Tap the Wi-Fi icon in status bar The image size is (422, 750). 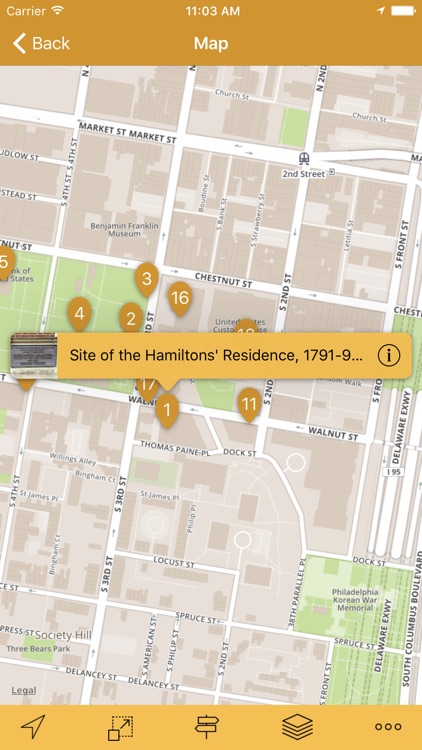tap(57, 11)
